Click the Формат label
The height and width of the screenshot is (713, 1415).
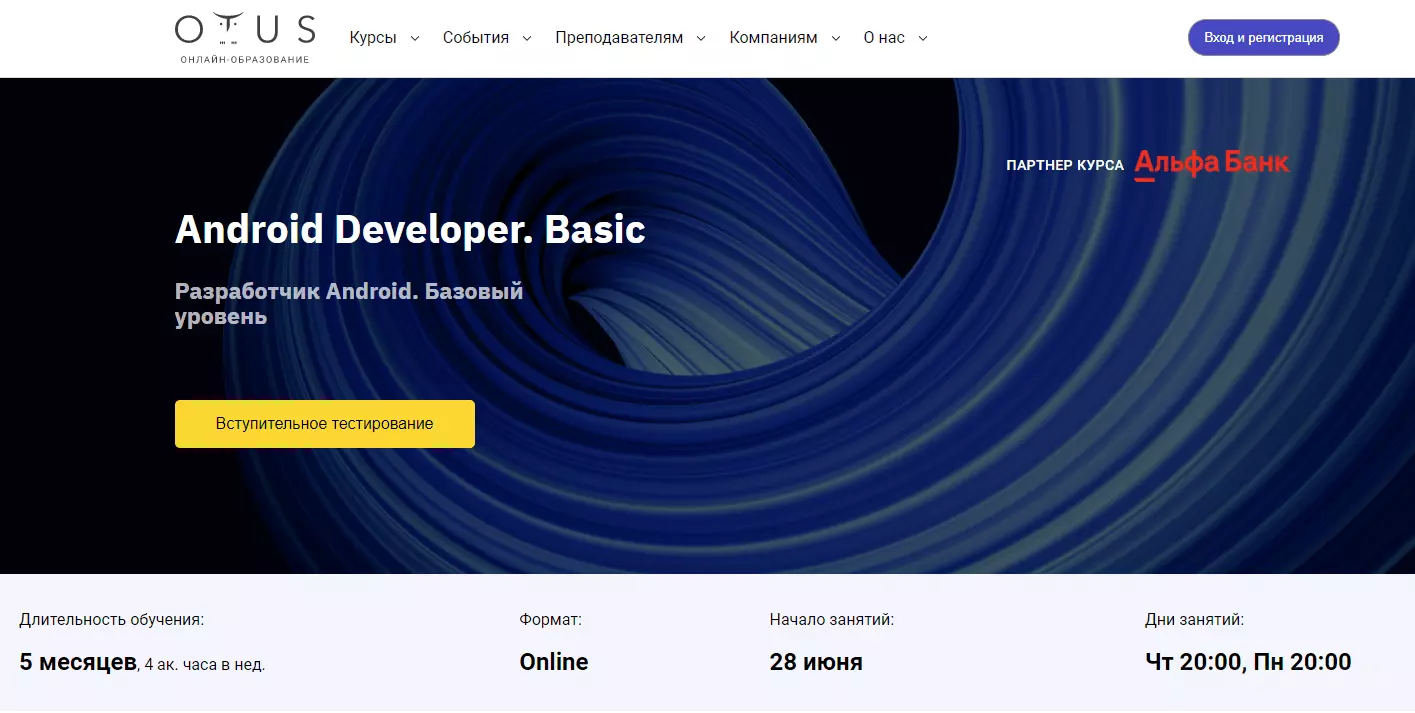tap(550, 620)
